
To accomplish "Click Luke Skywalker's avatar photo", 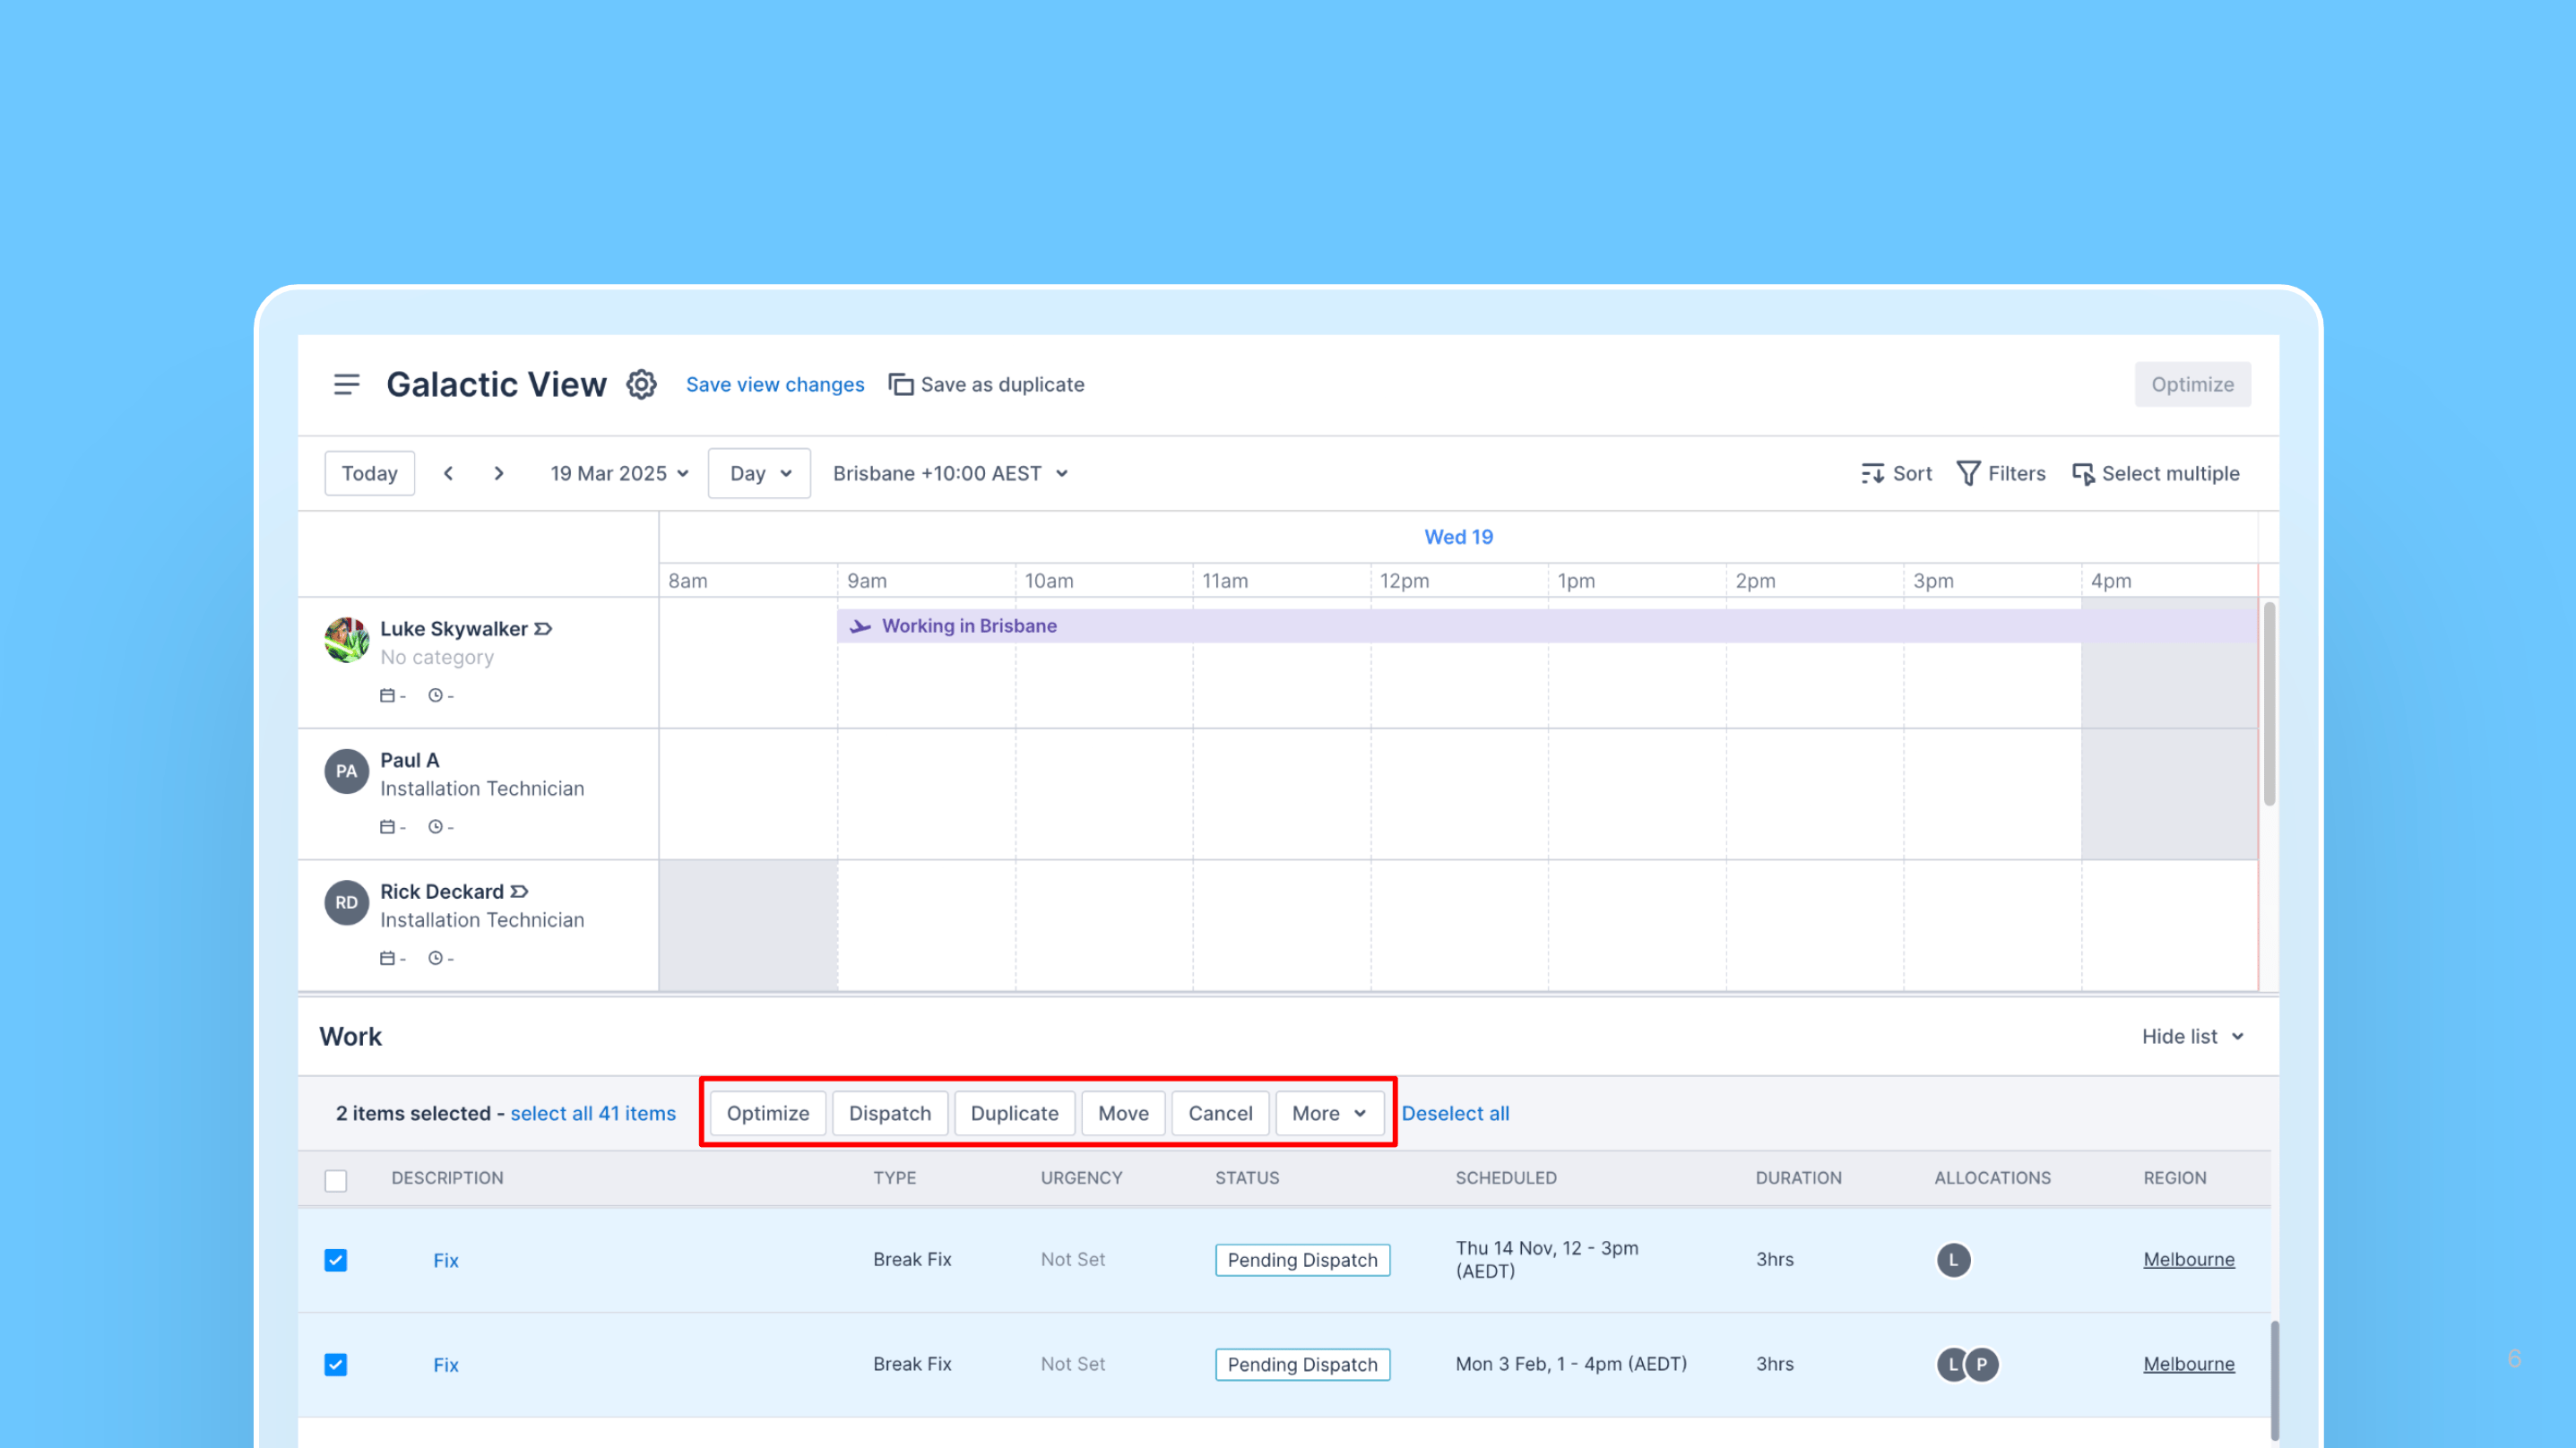I will [x=346, y=640].
